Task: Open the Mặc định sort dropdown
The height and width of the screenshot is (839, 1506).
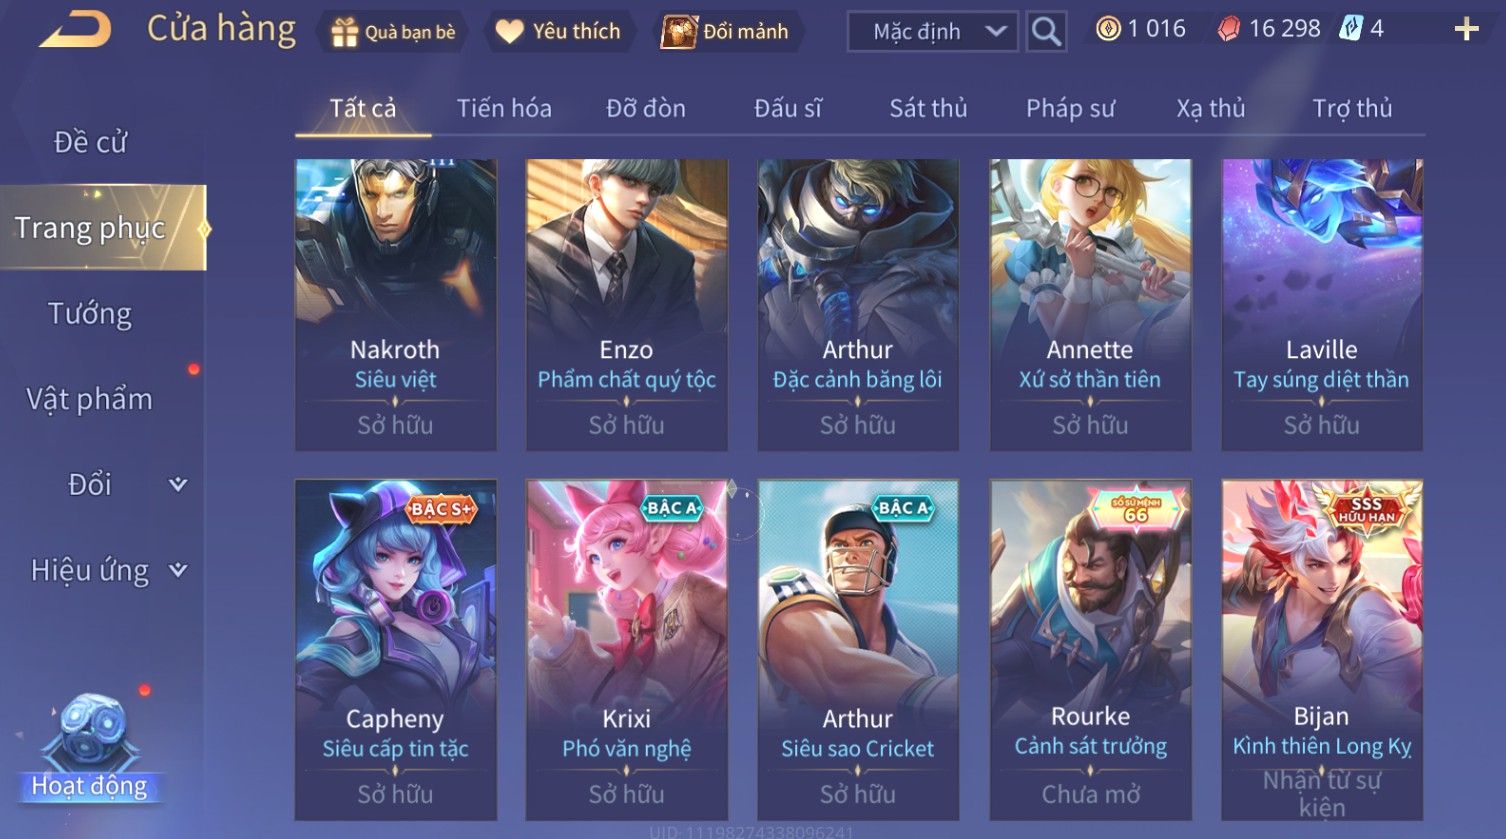Action: [x=933, y=32]
